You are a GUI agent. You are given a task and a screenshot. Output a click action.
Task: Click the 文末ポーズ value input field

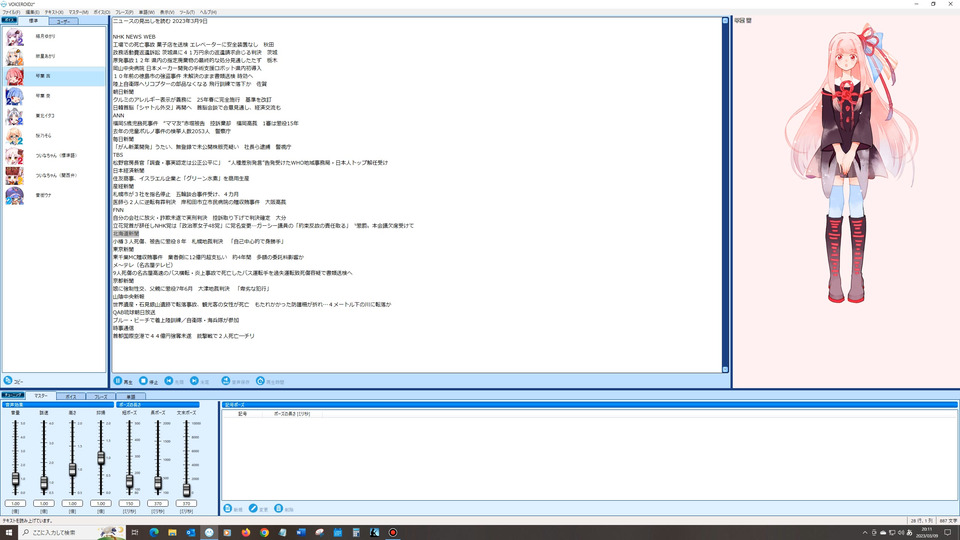click(186, 503)
